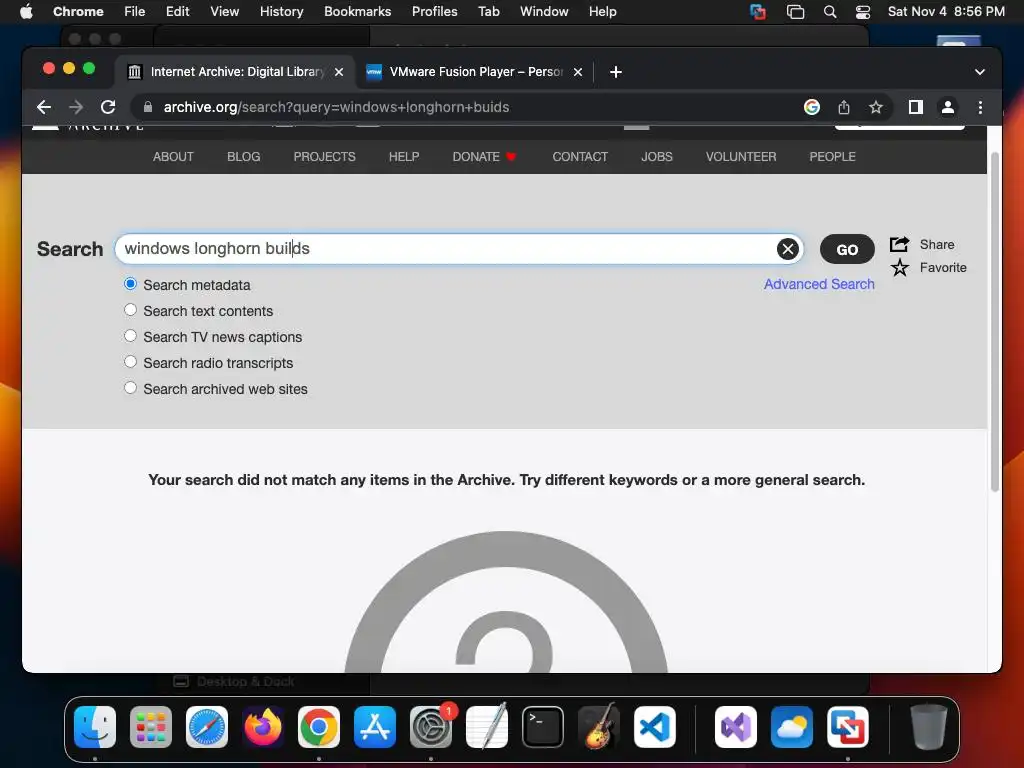Open the Chrome profile icon
Screen dimensions: 1024x768
[948, 107]
